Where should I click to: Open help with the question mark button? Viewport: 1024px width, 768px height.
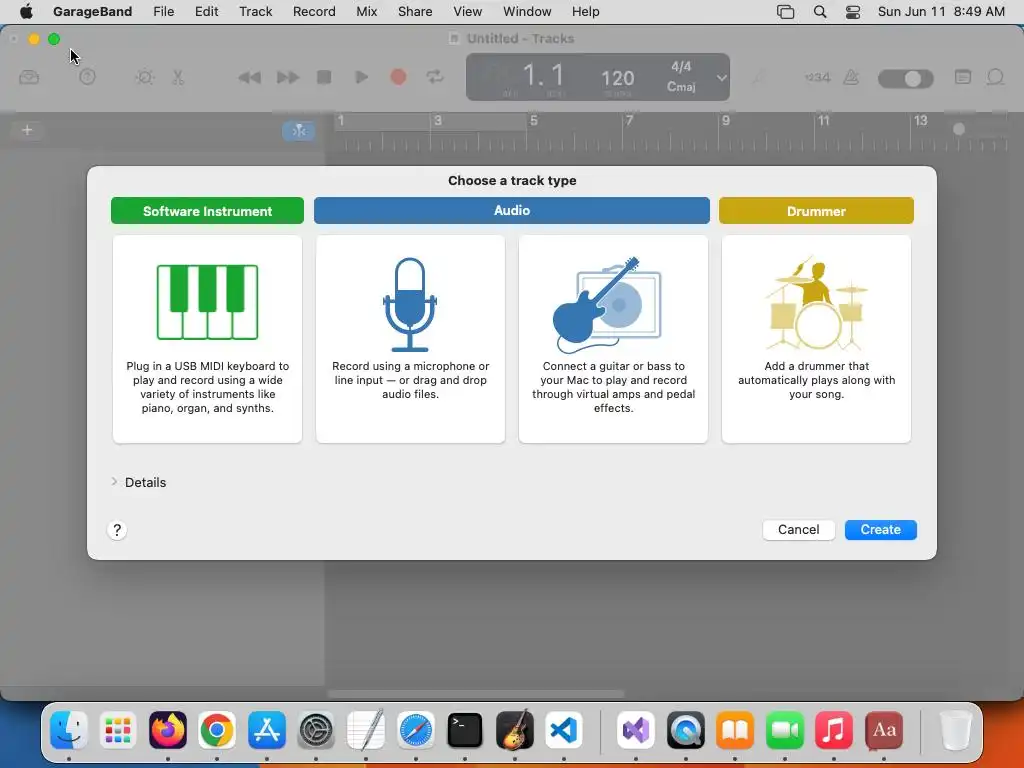(x=117, y=530)
